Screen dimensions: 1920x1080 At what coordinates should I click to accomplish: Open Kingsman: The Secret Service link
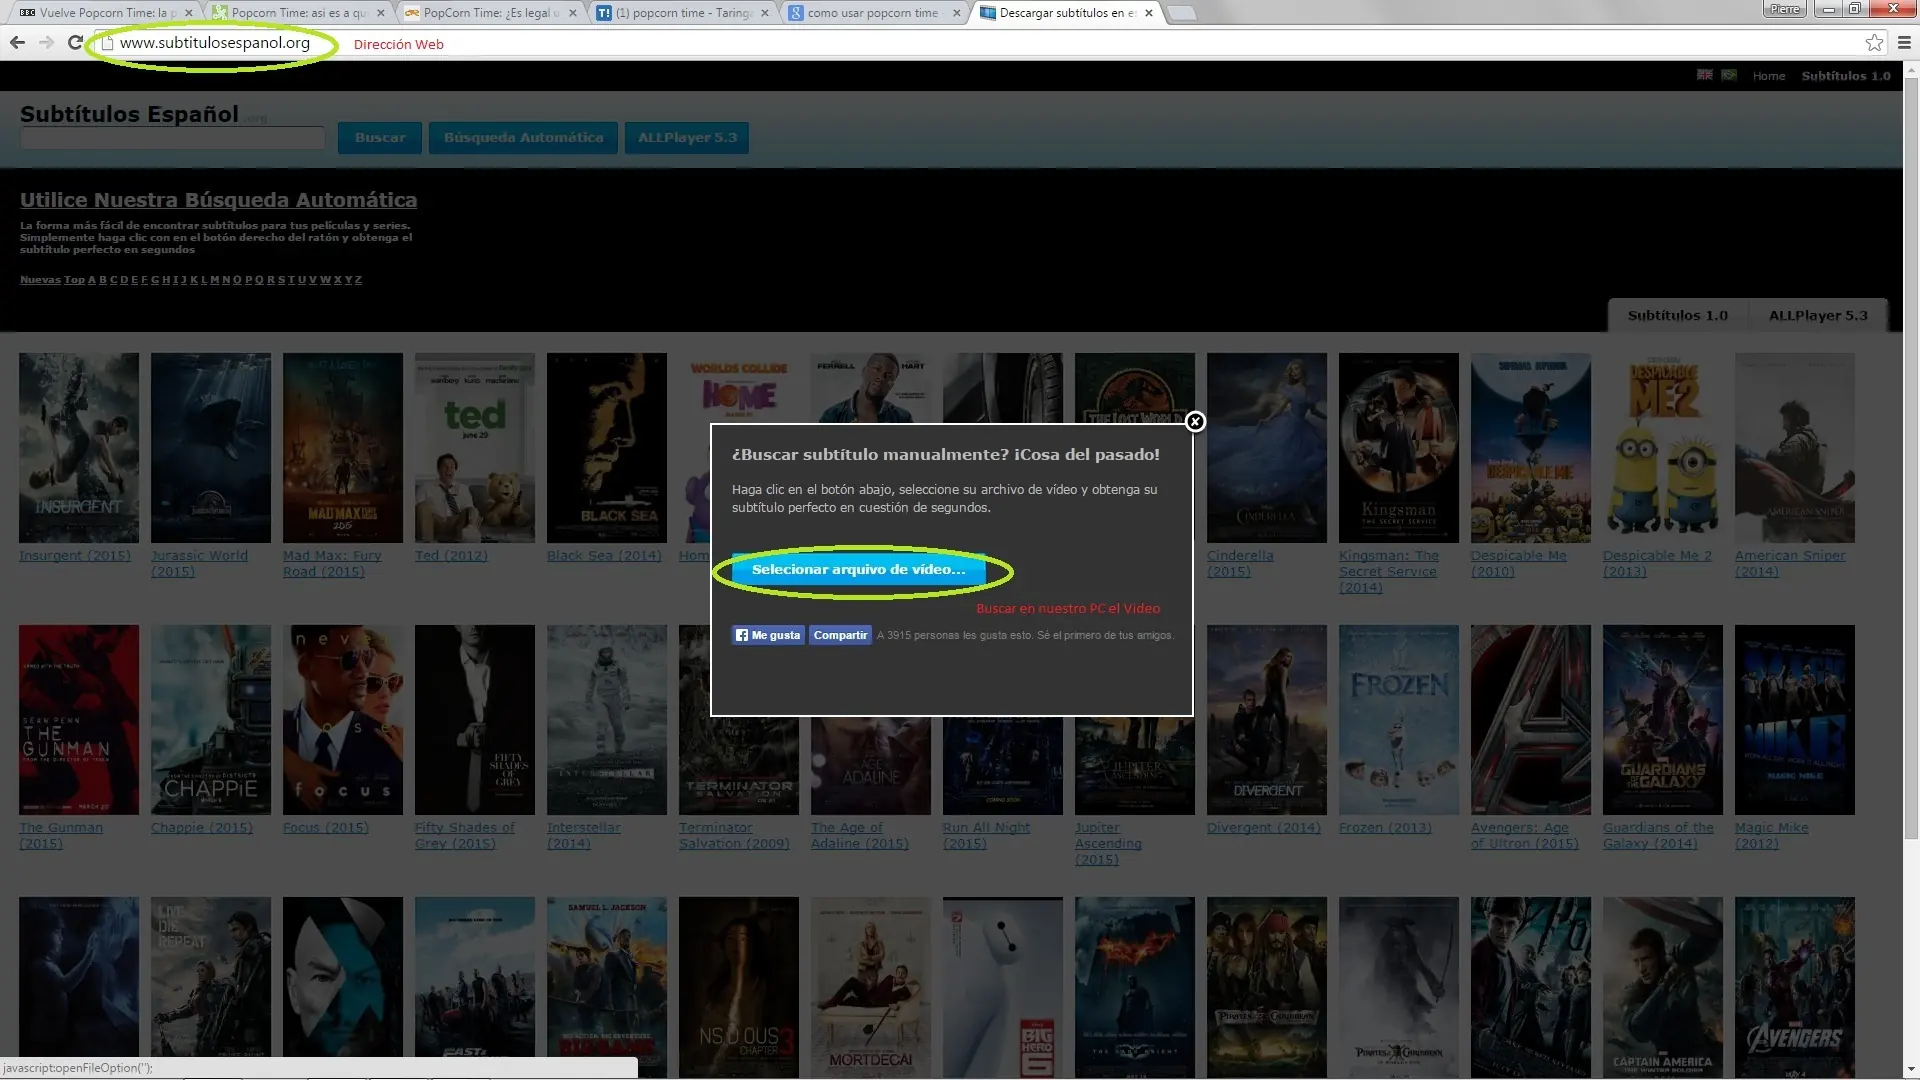click(1389, 572)
